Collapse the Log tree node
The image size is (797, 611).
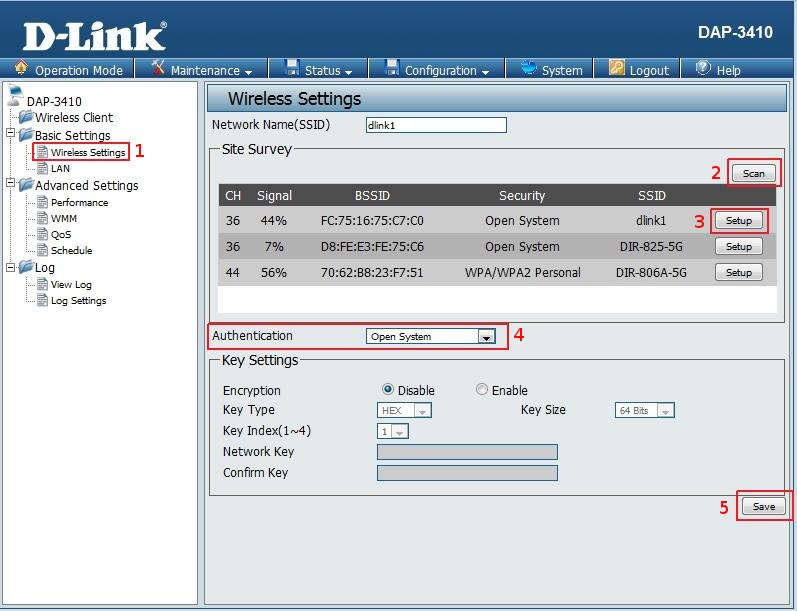tap(11, 267)
